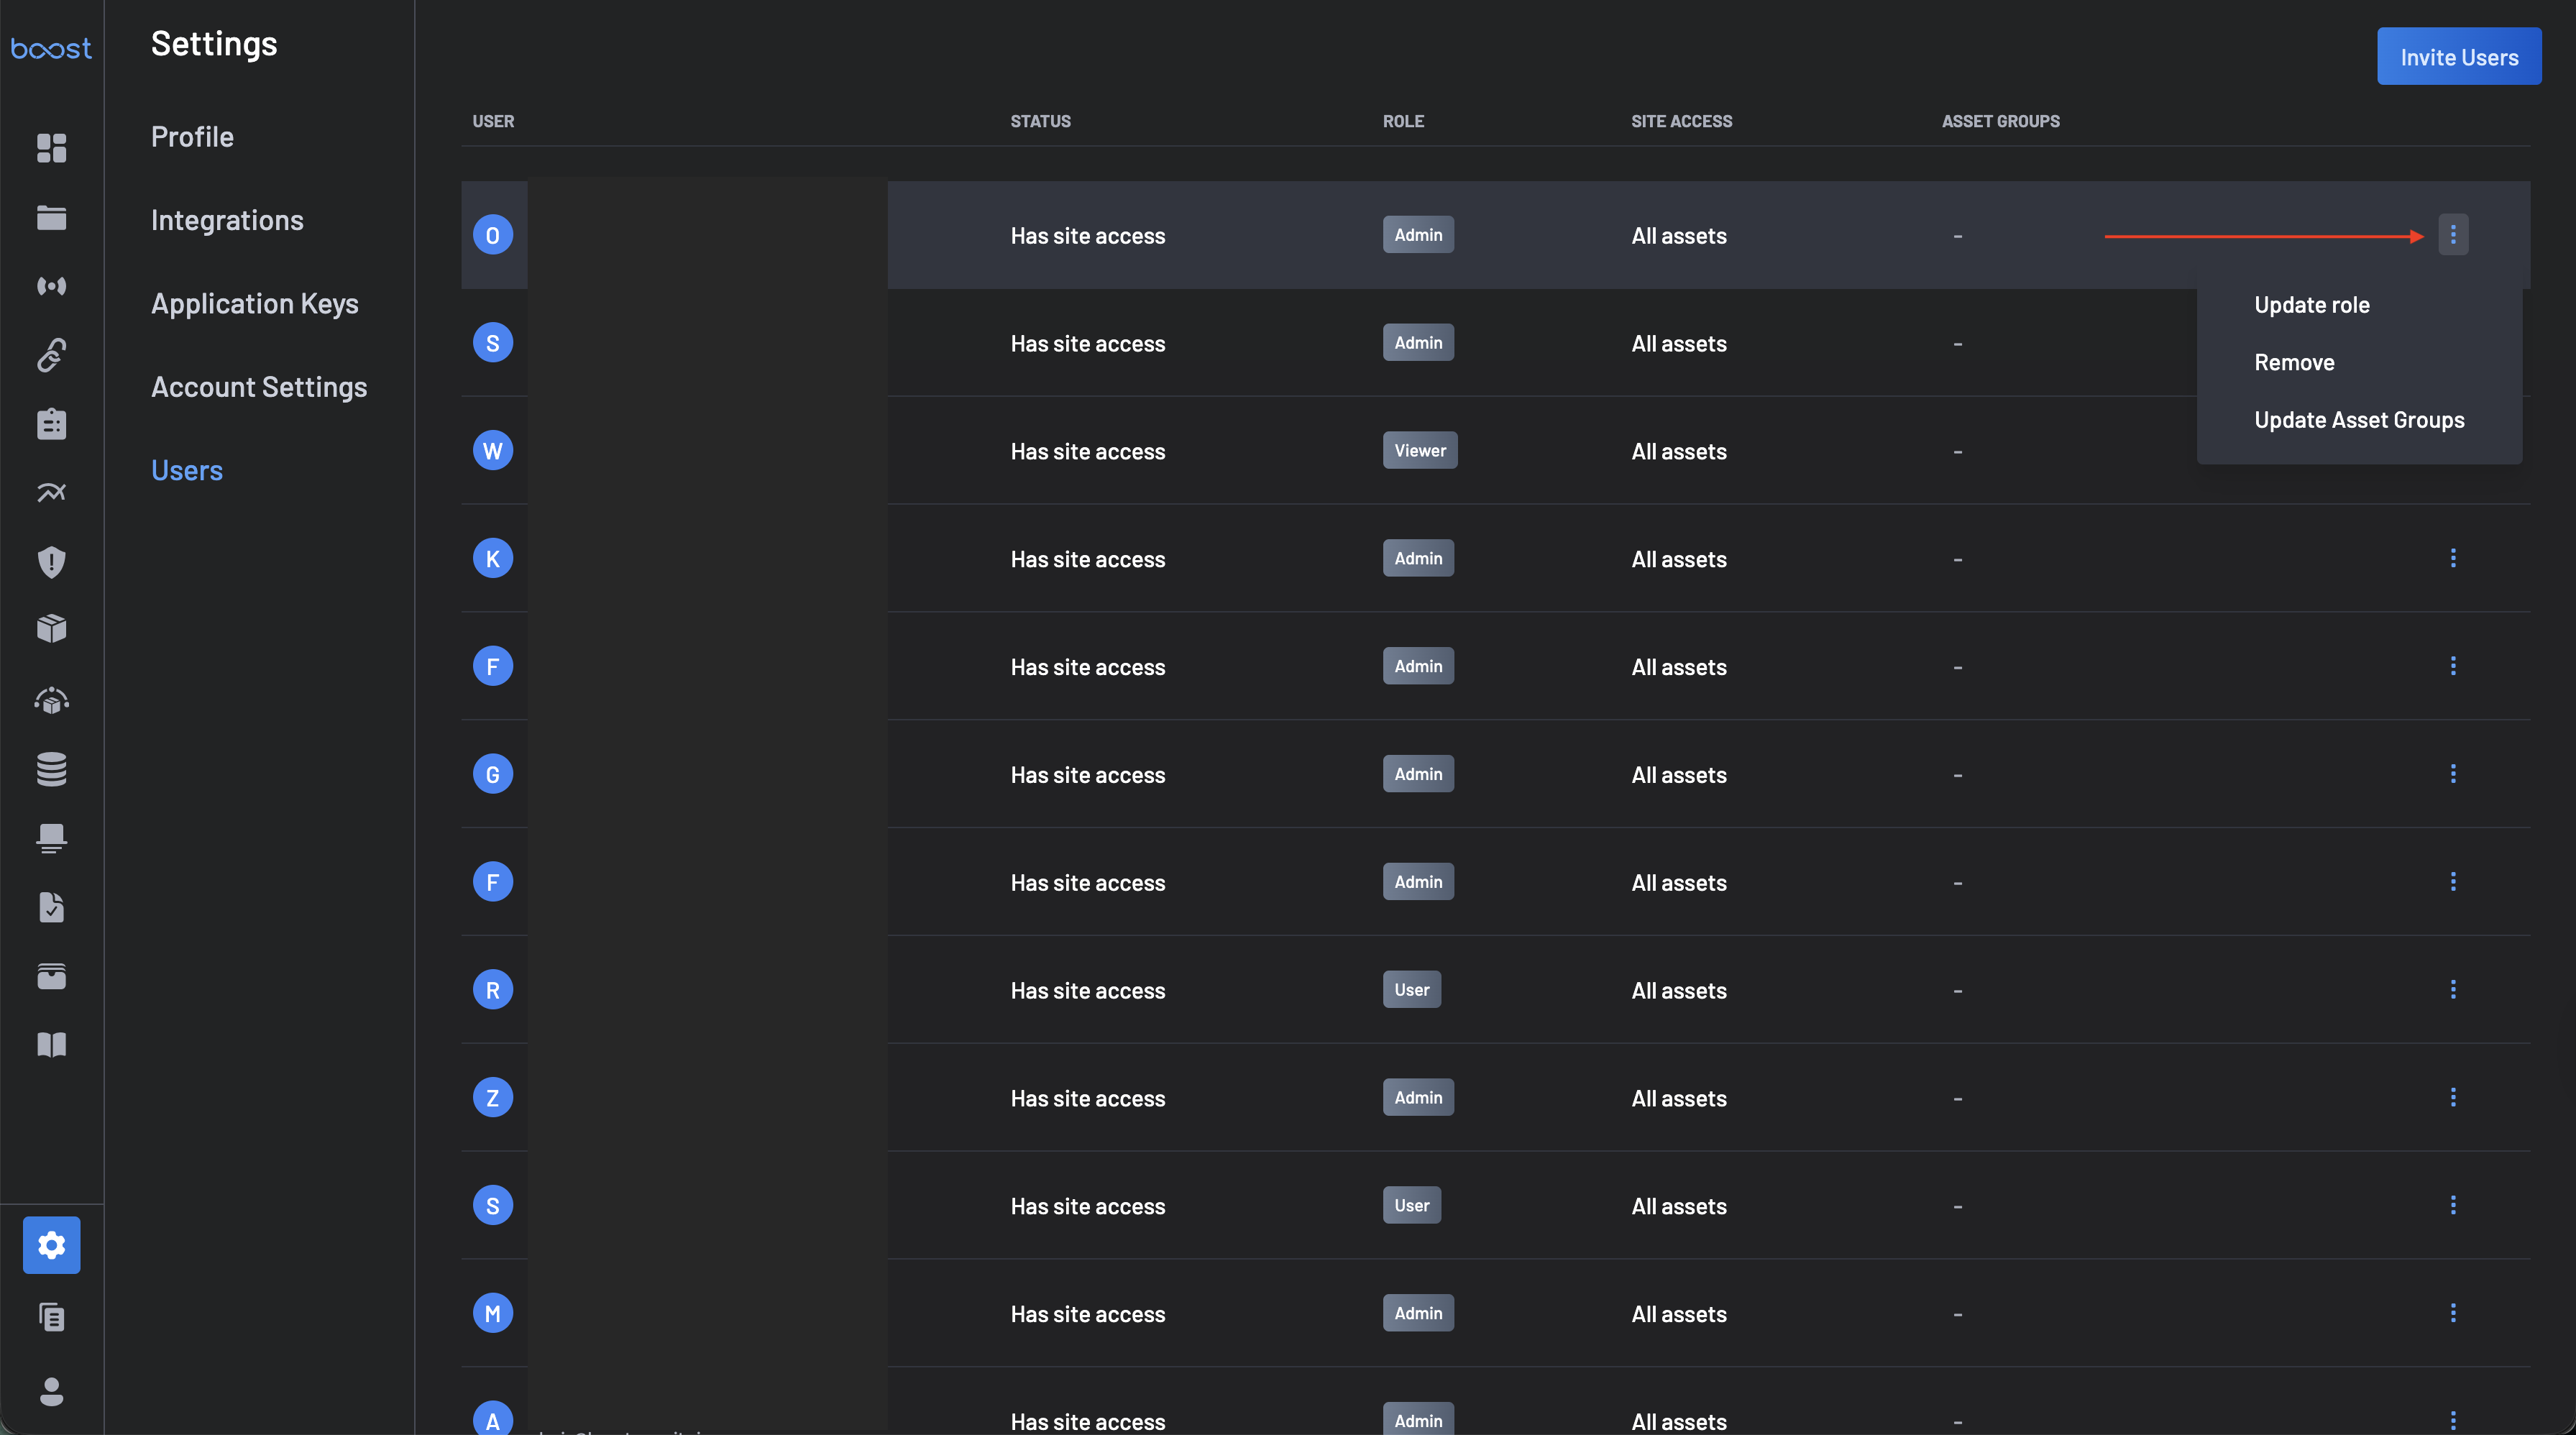This screenshot has width=2576, height=1435.
Task: Click the Boost logo
Action: (x=51, y=48)
